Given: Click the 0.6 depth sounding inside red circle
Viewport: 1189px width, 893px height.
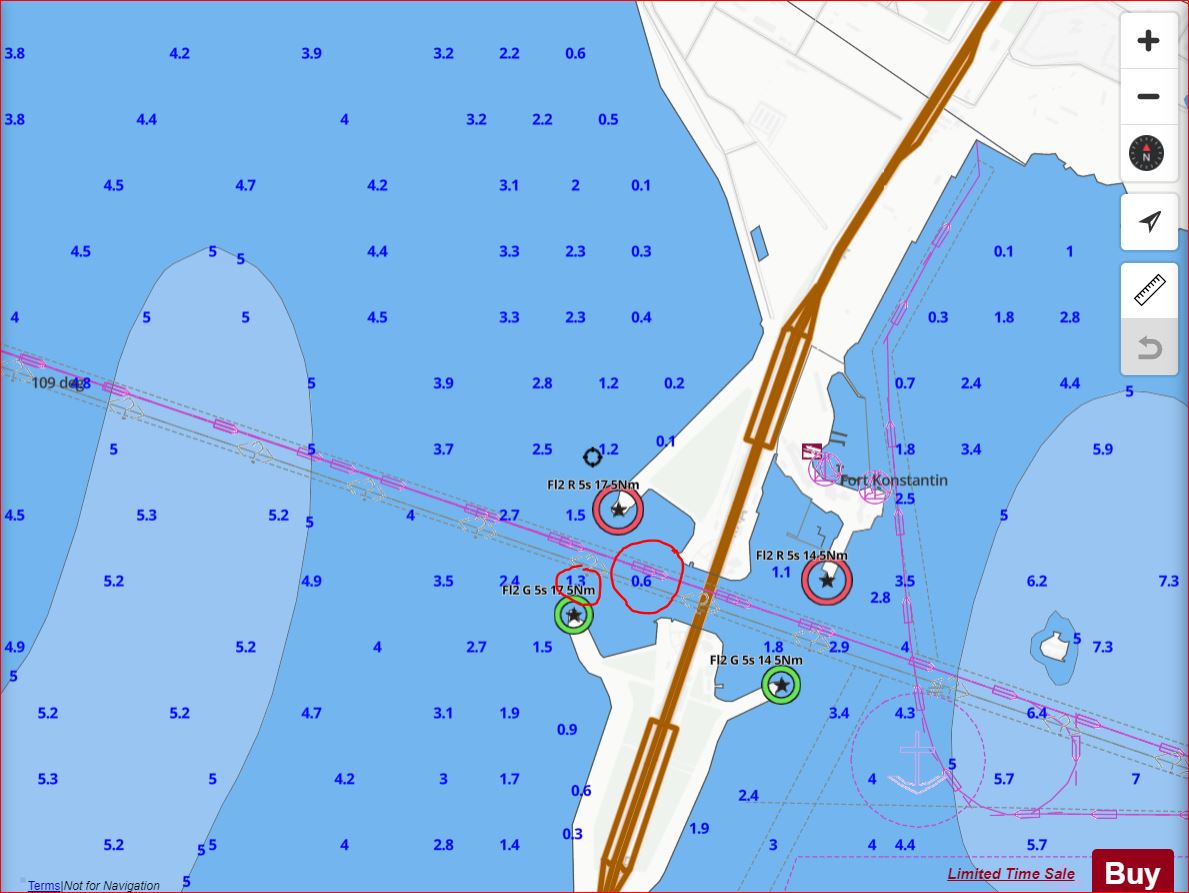Looking at the screenshot, I should [x=642, y=581].
